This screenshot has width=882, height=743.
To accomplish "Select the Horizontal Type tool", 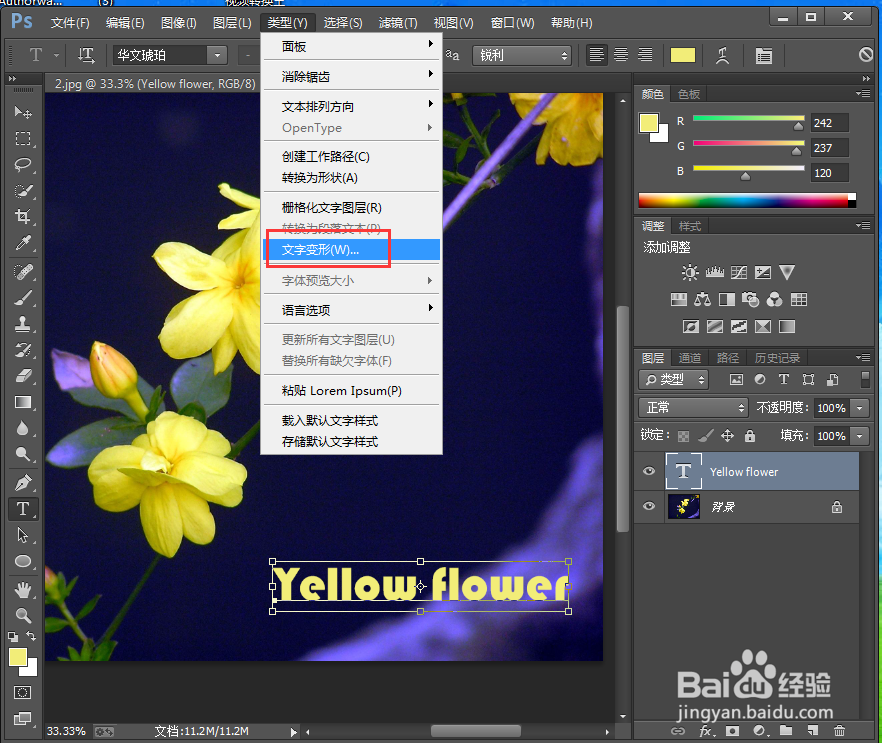I will pos(22,508).
